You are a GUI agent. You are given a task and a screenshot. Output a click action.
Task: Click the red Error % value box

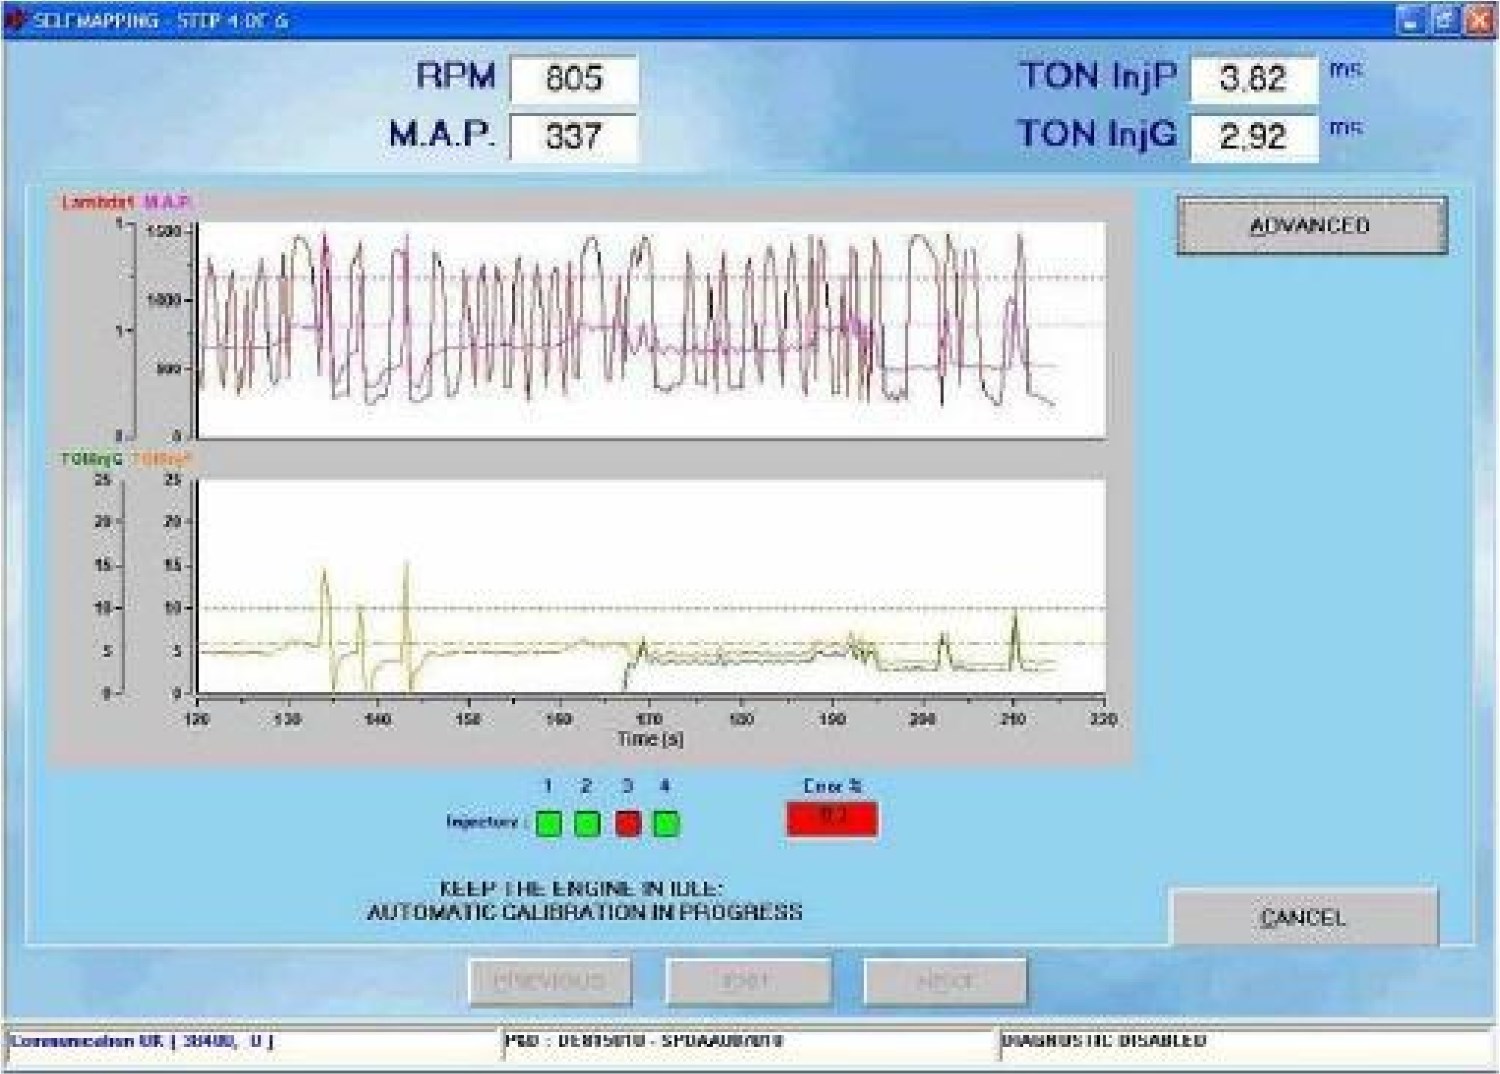coord(832,818)
